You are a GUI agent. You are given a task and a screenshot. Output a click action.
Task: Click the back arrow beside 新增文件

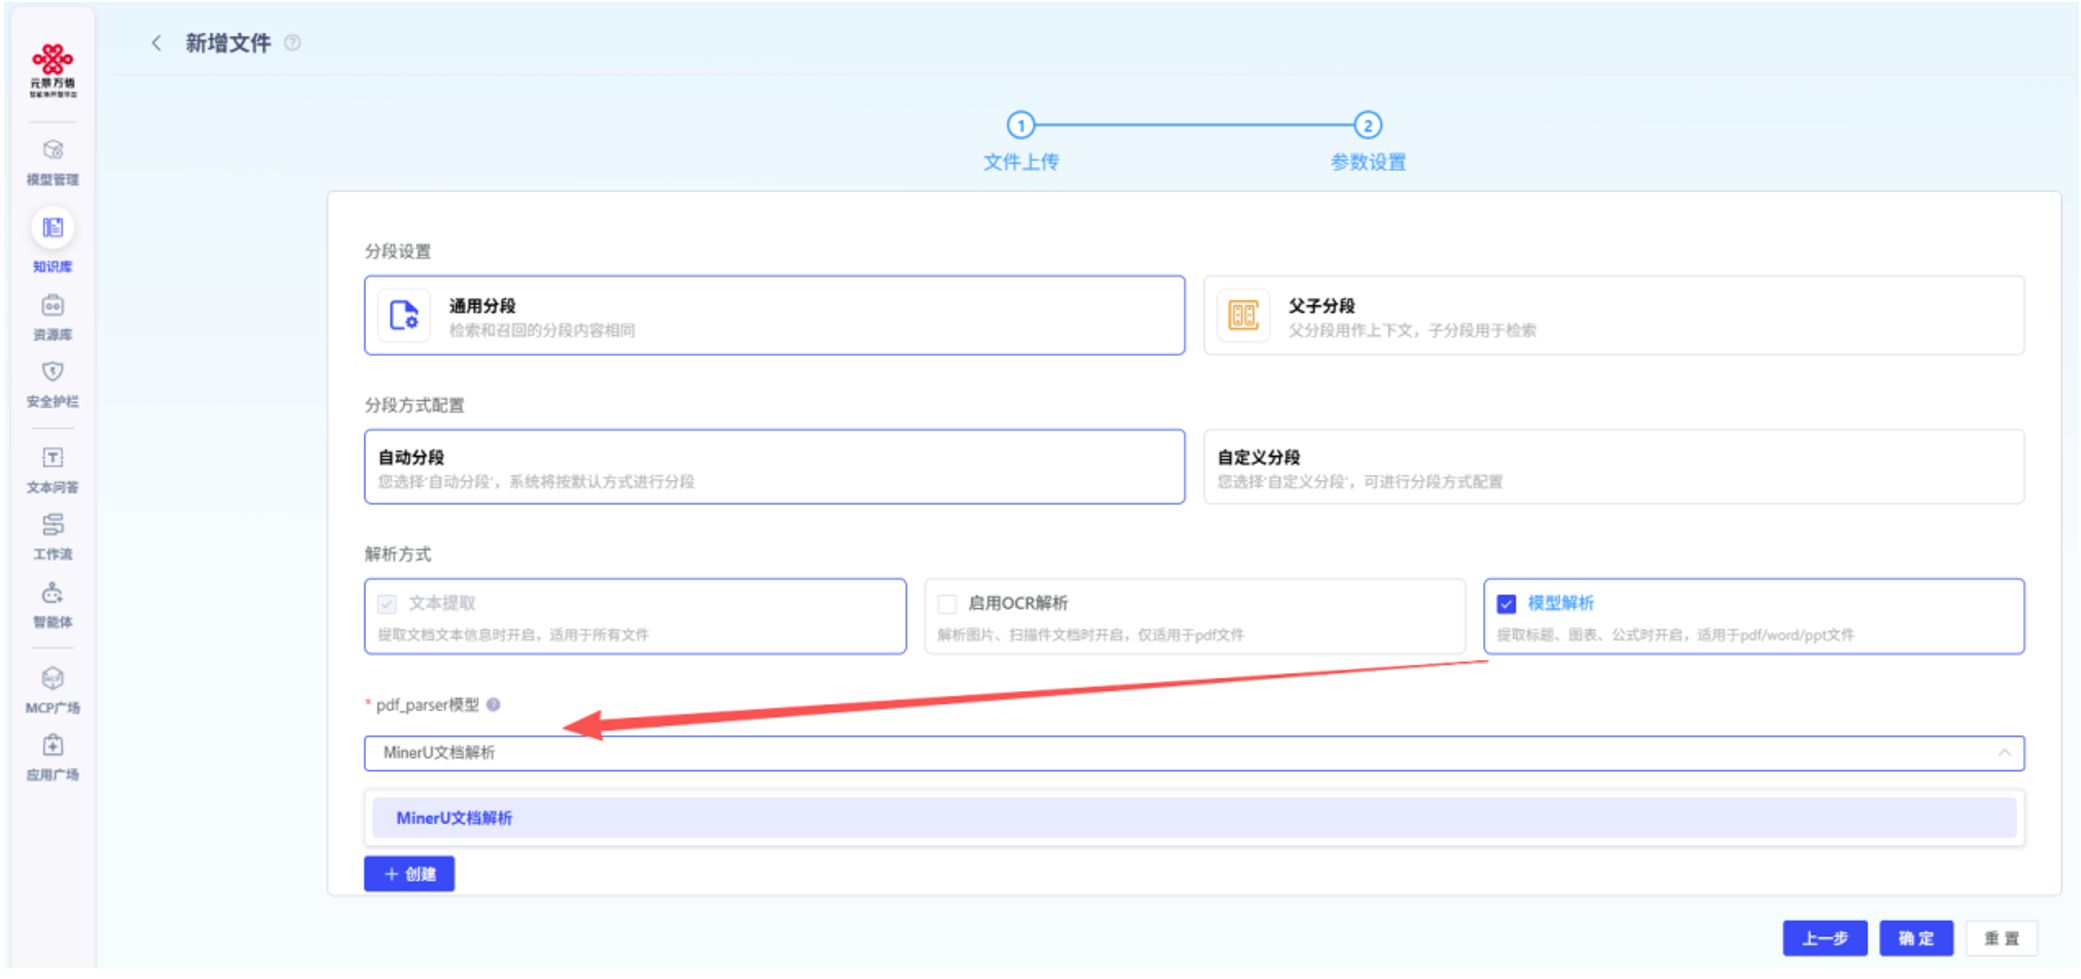pos(156,43)
